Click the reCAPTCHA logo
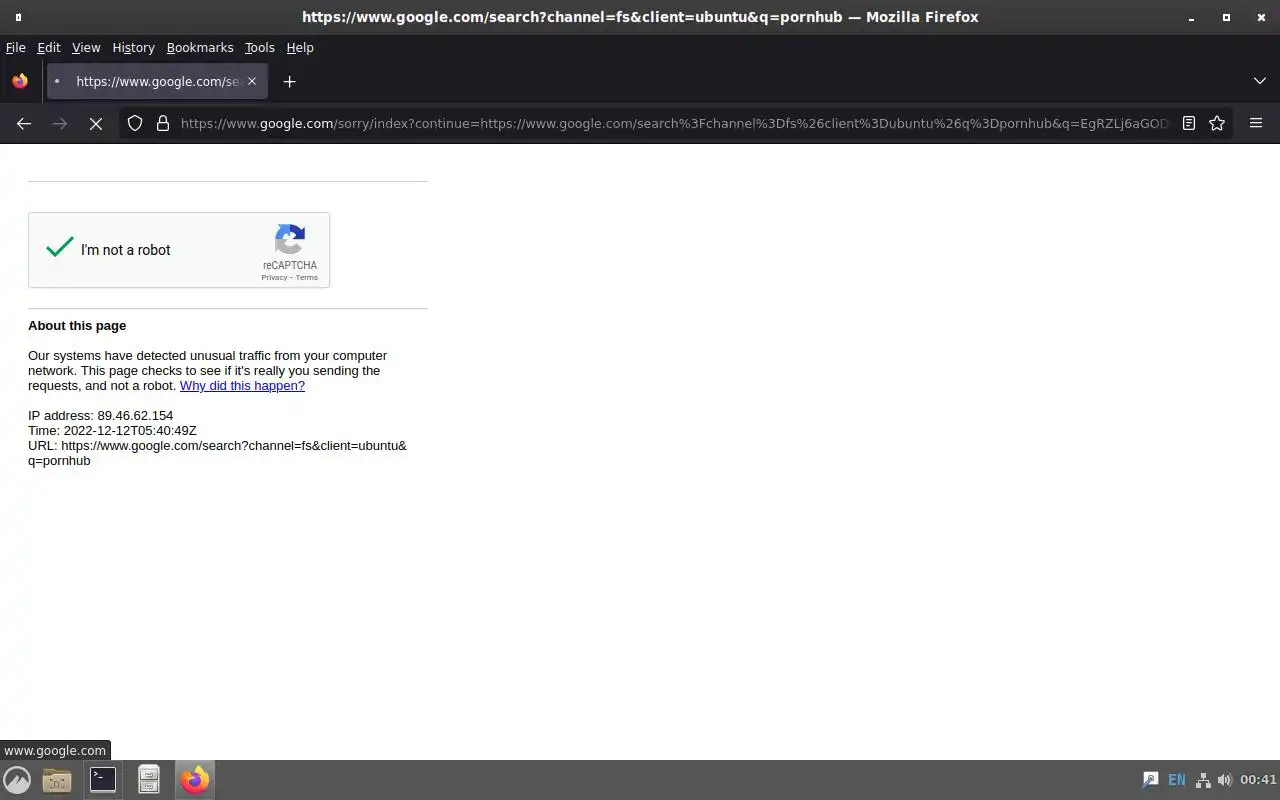This screenshot has height=800, width=1280. [290, 240]
